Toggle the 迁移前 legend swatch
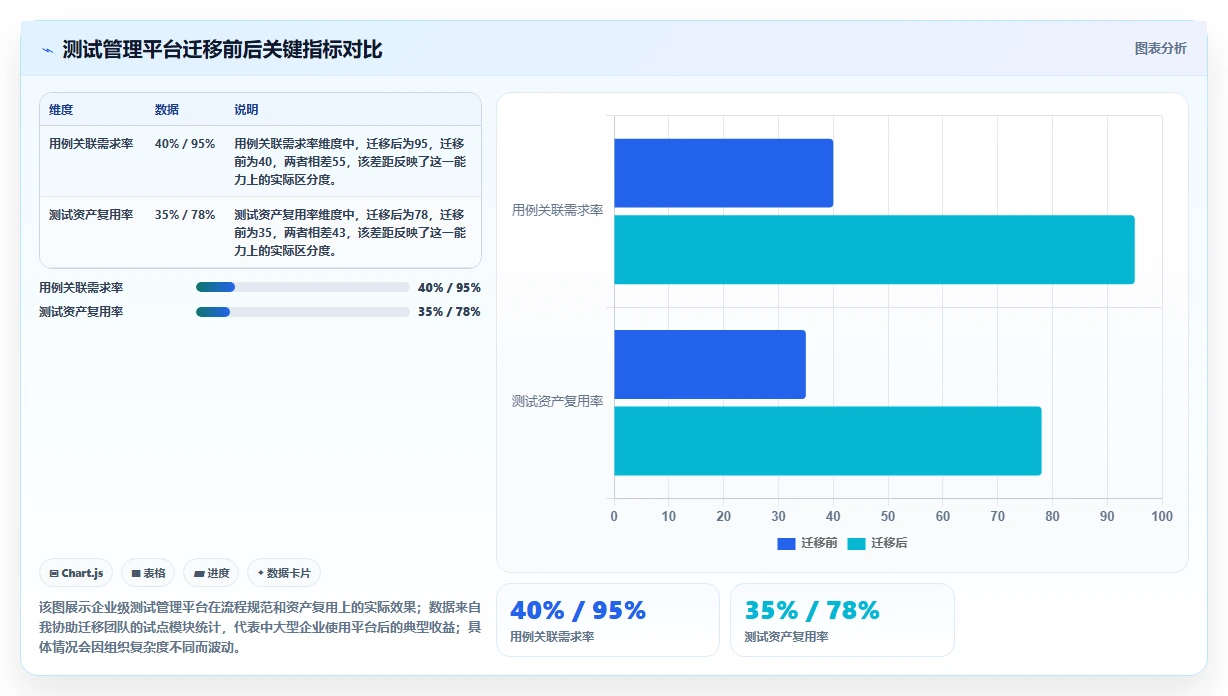 click(786, 543)
